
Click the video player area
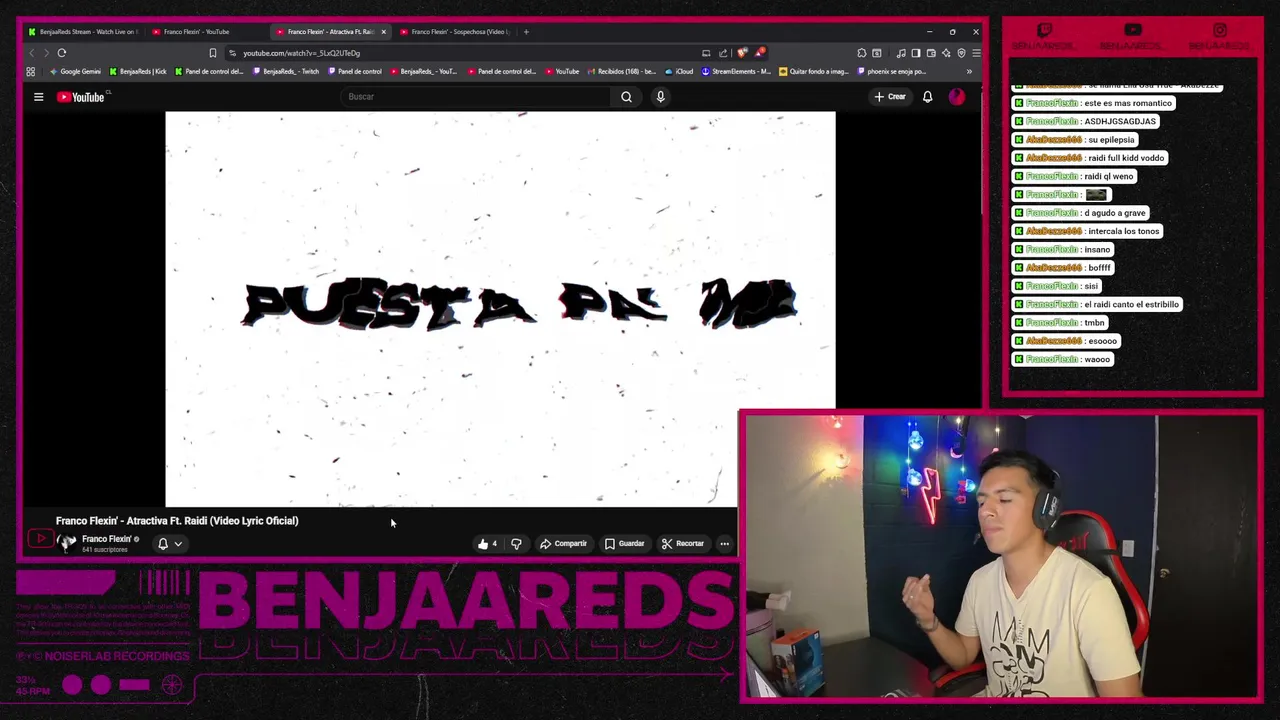500,309
